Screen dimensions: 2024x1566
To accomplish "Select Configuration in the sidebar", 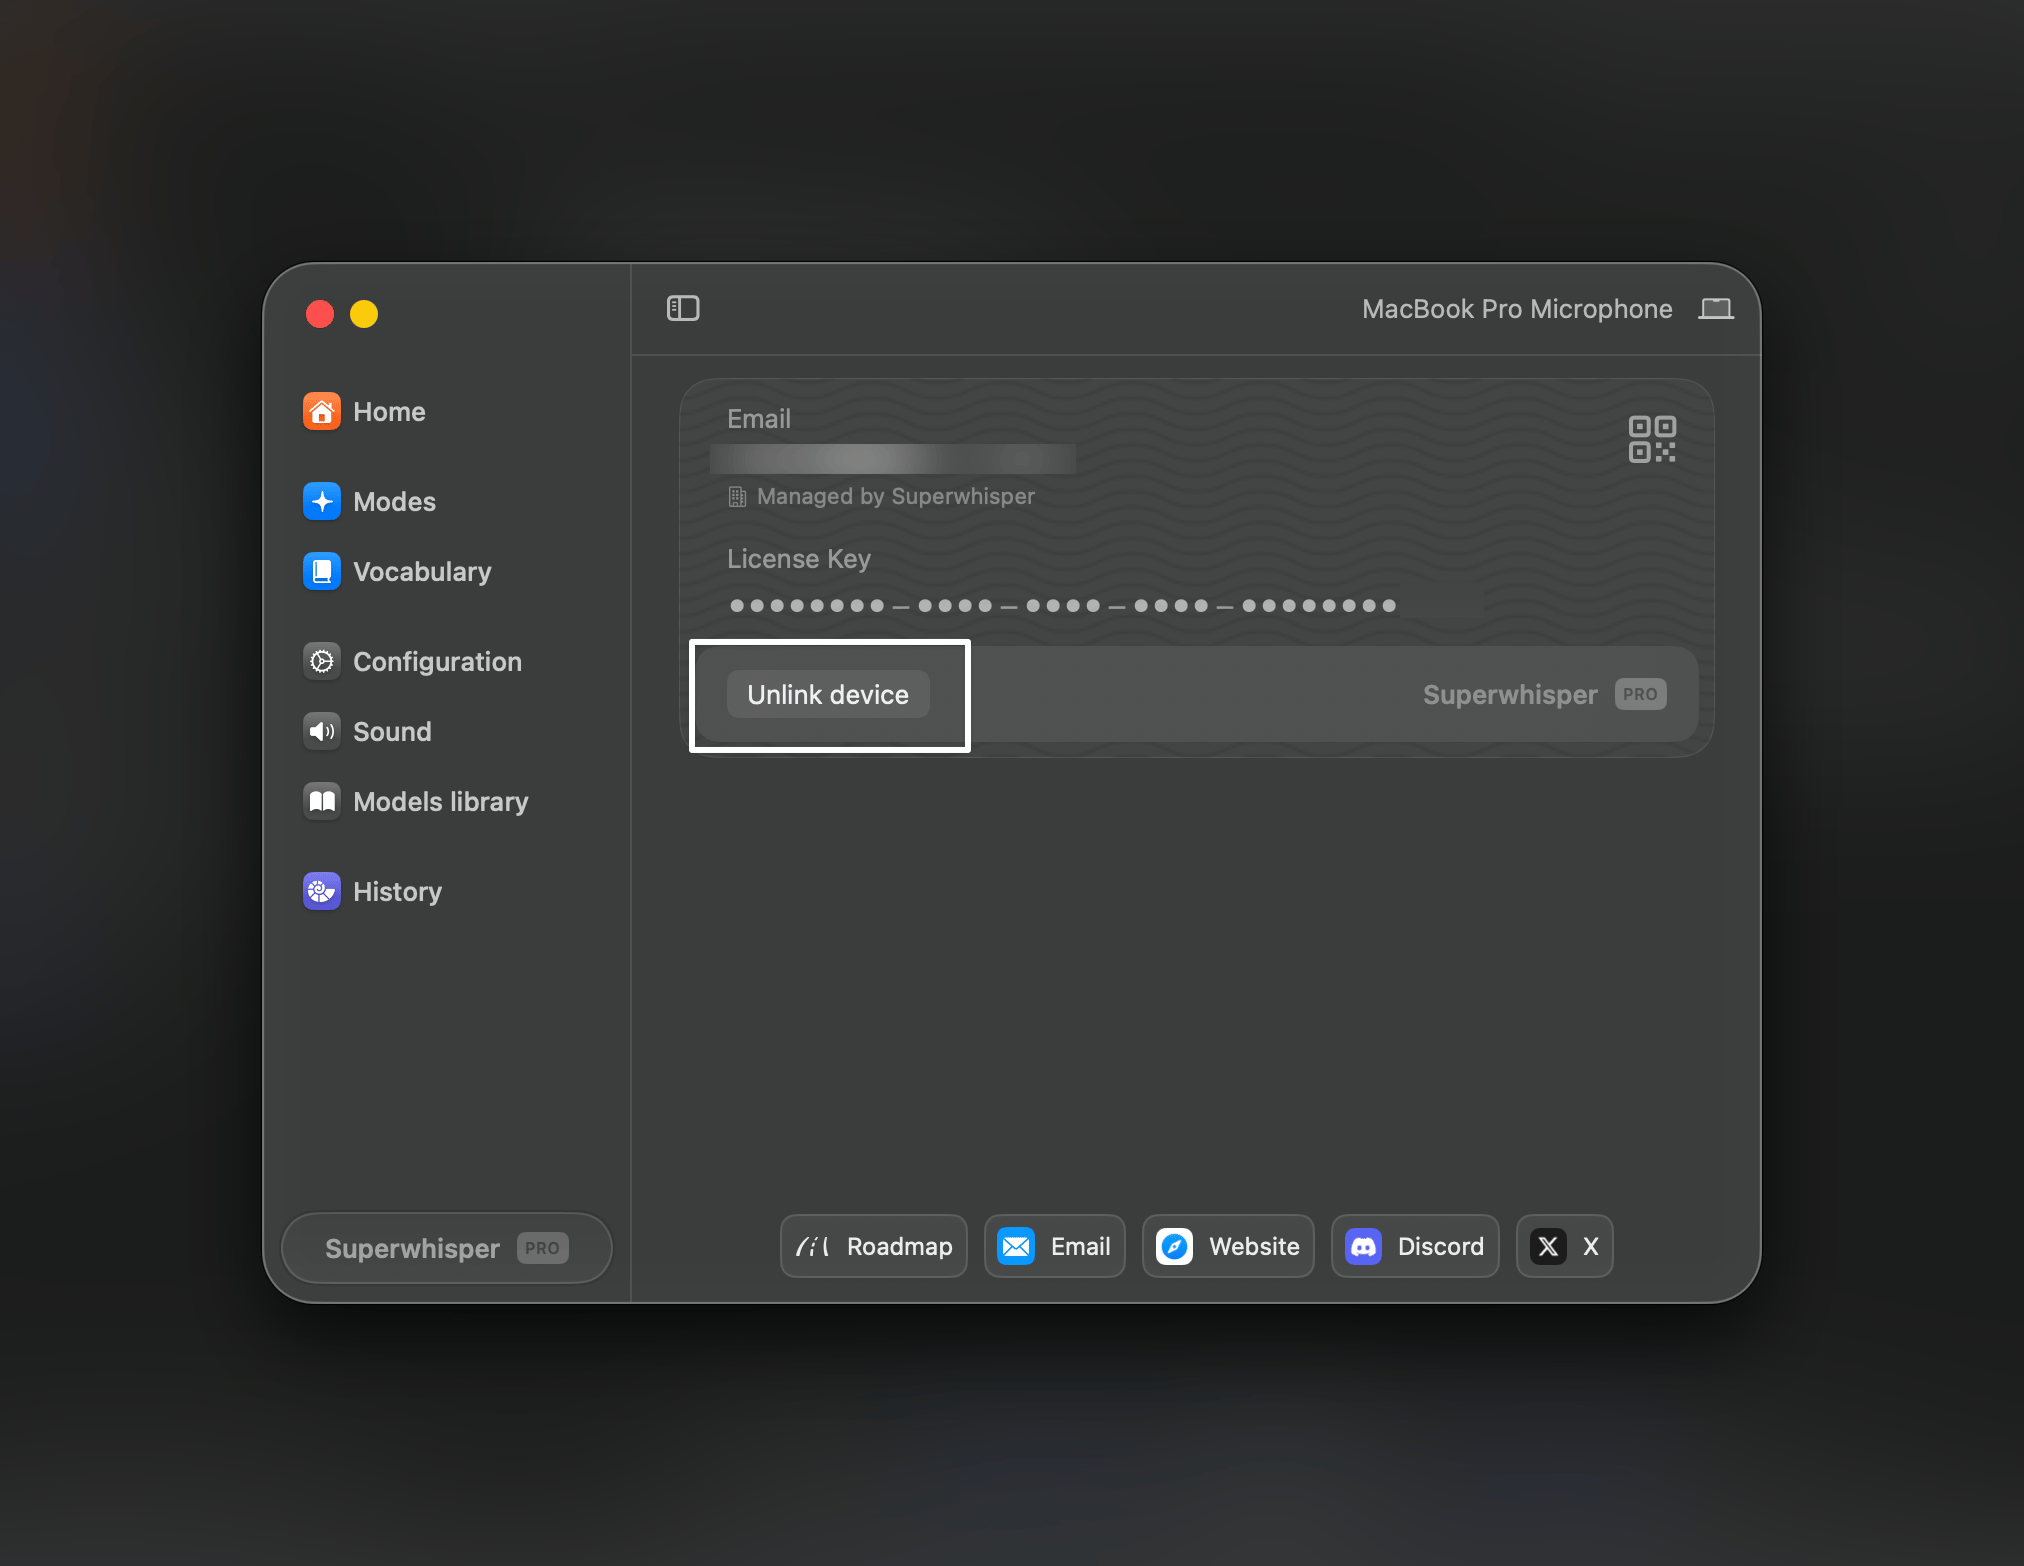I will [437, 661].
